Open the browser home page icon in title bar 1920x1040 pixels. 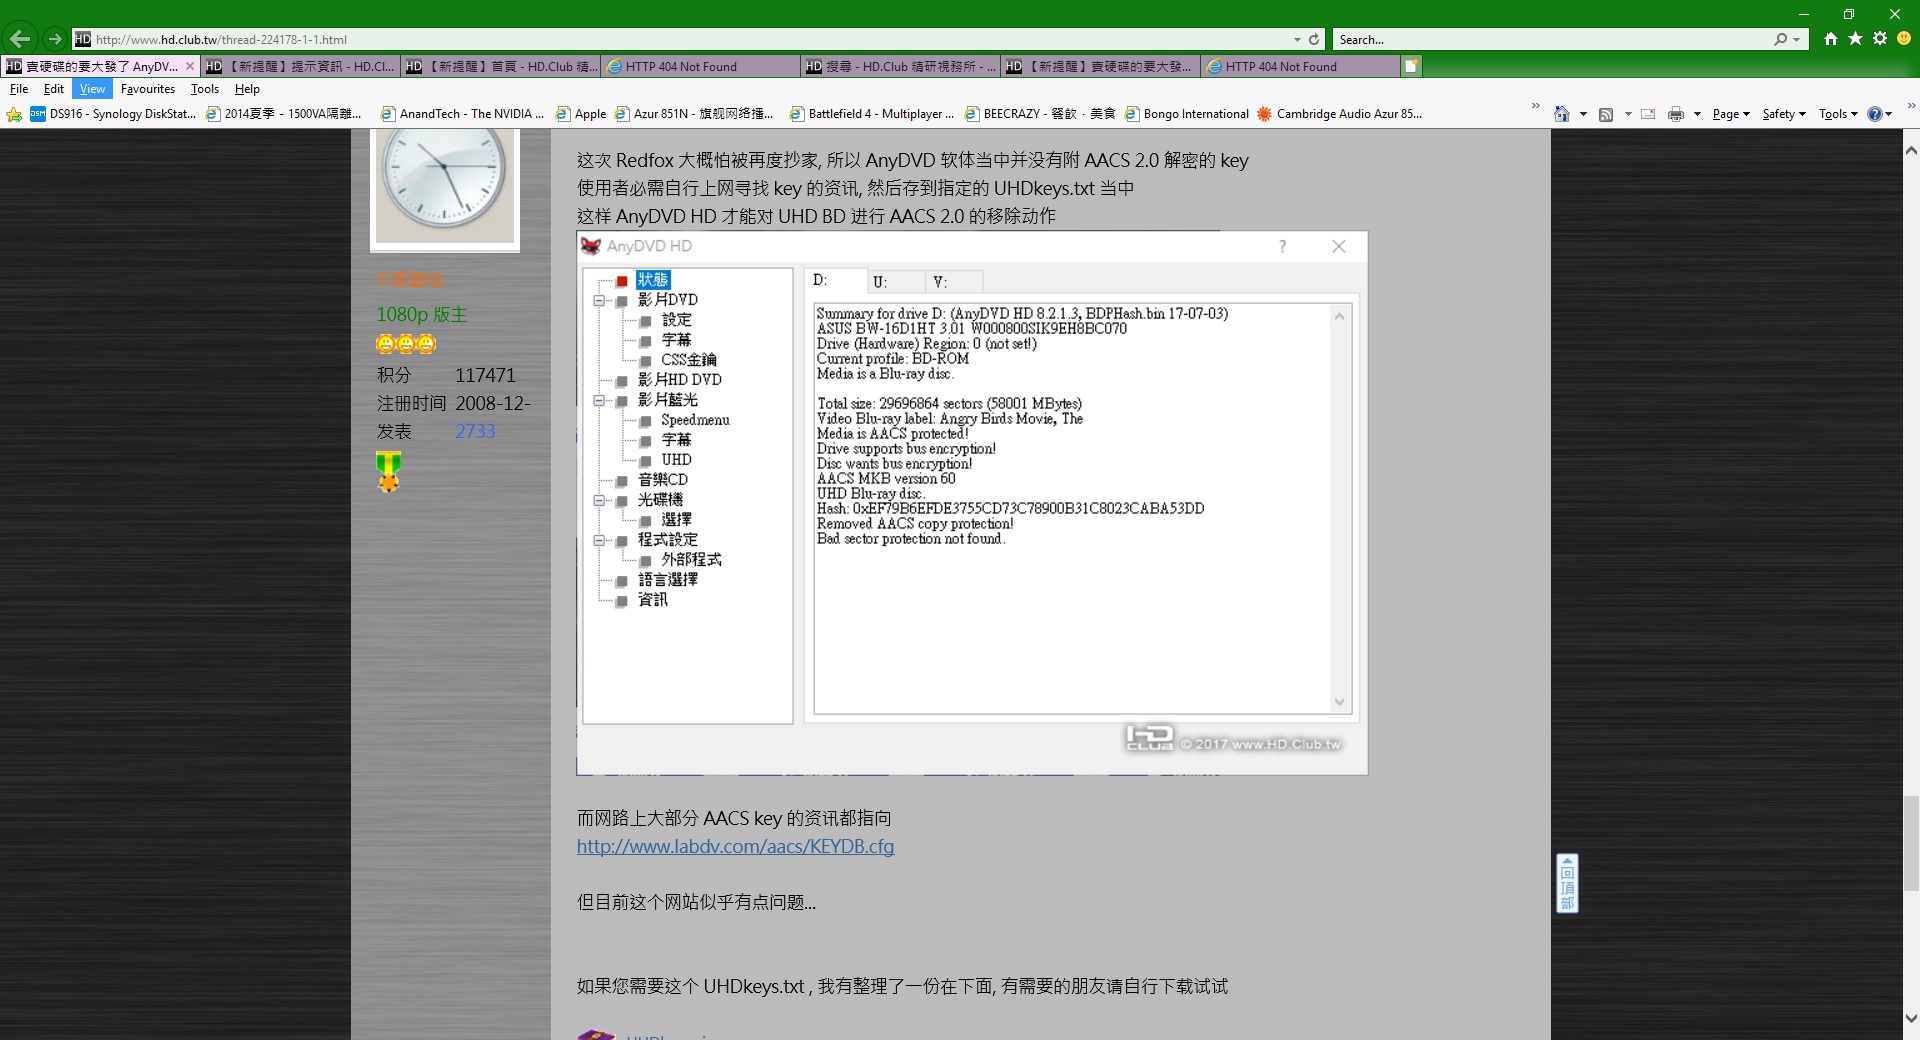click(1830, 39)
